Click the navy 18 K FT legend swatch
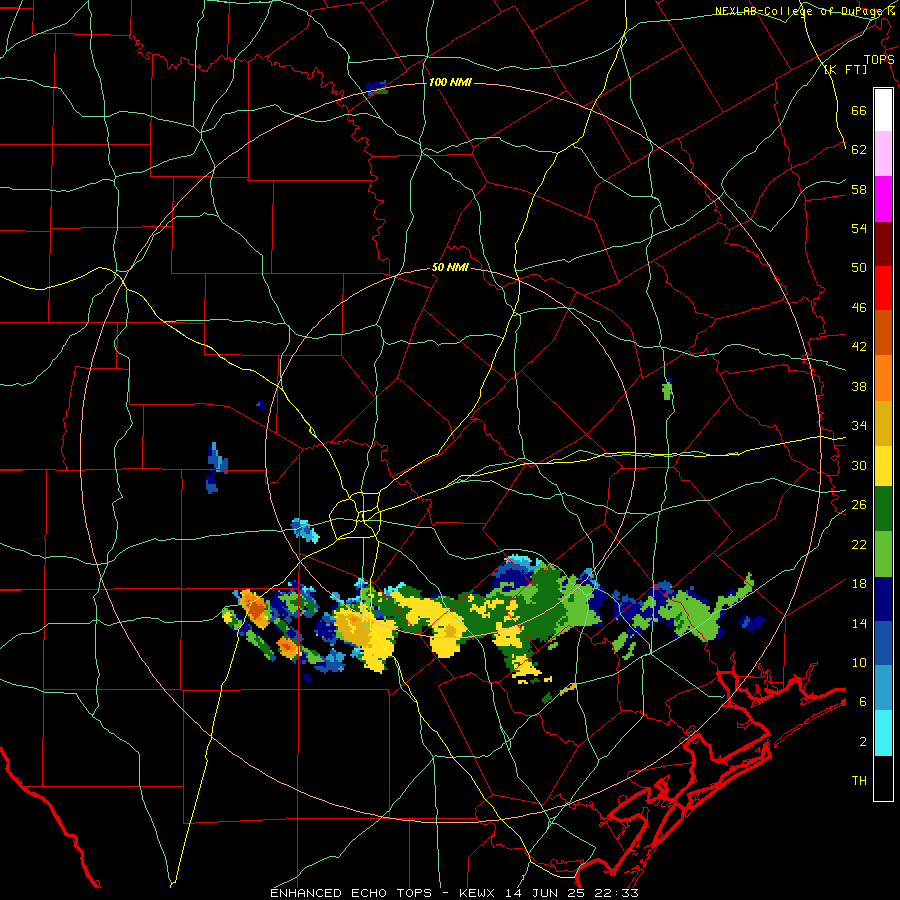This screenshot has height=900, width=900. (x=883, y=599)
